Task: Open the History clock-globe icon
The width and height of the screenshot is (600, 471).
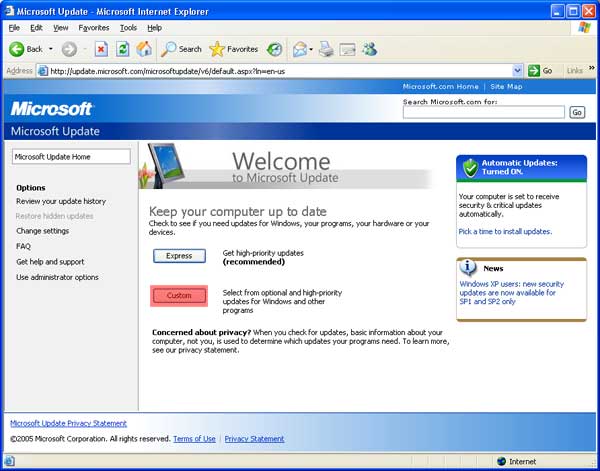Action: (x=274, y=49)
